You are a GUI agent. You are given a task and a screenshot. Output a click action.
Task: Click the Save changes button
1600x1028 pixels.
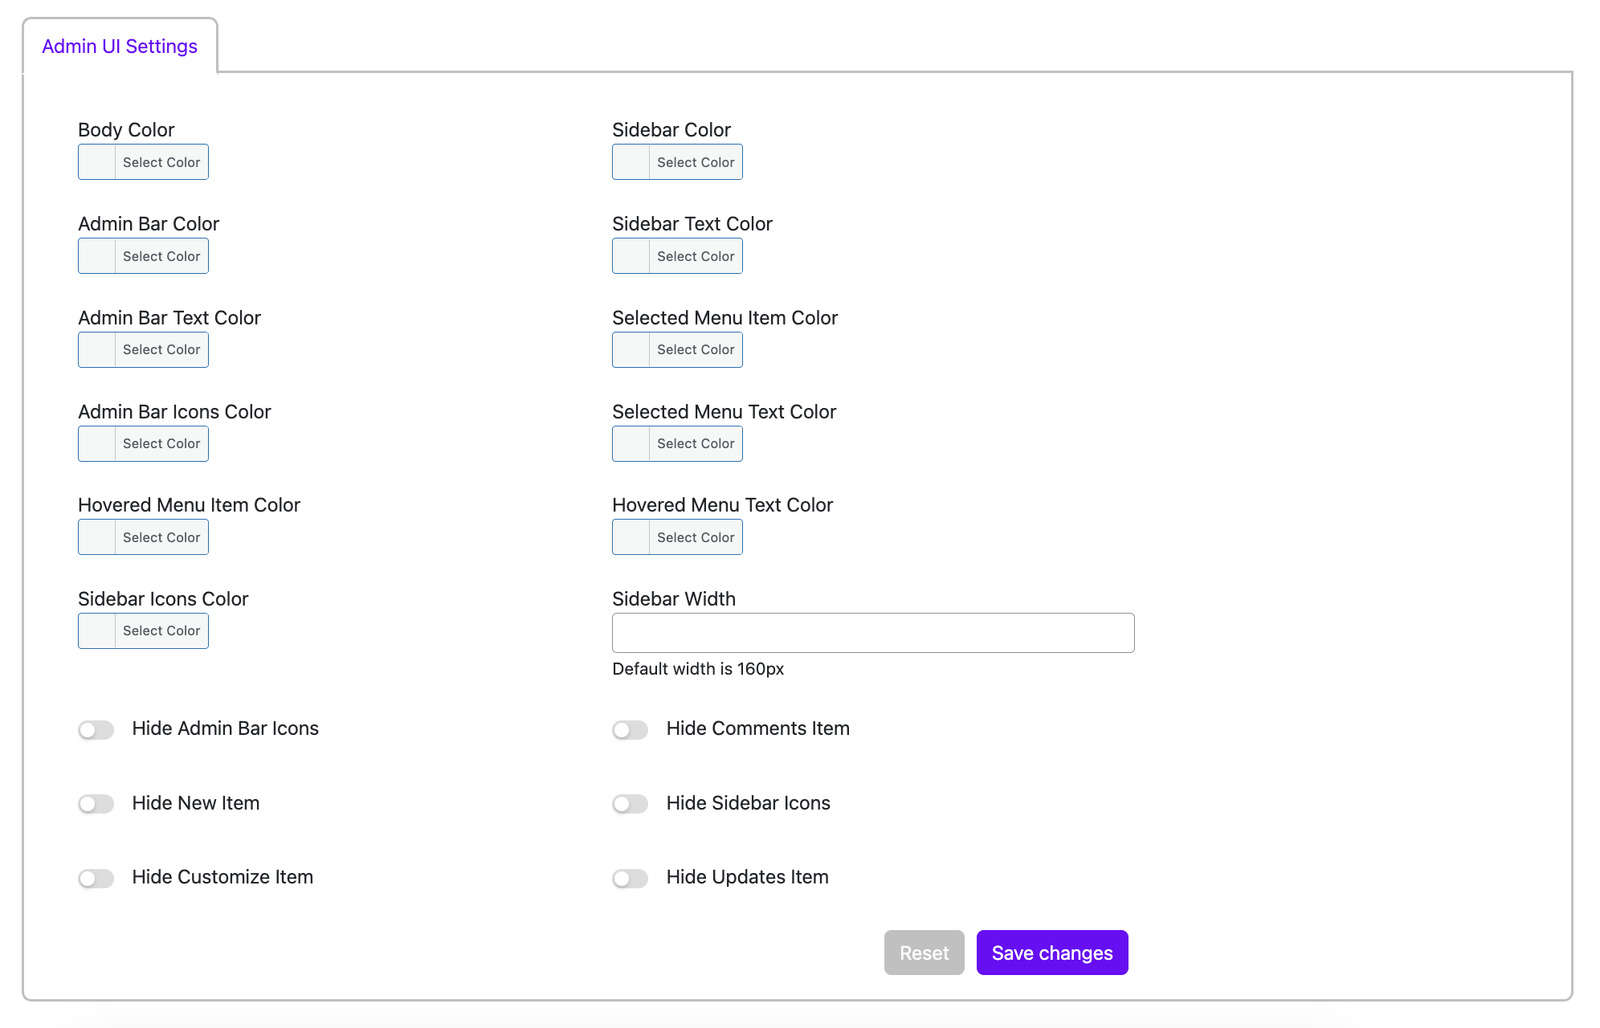[1051, 952]
